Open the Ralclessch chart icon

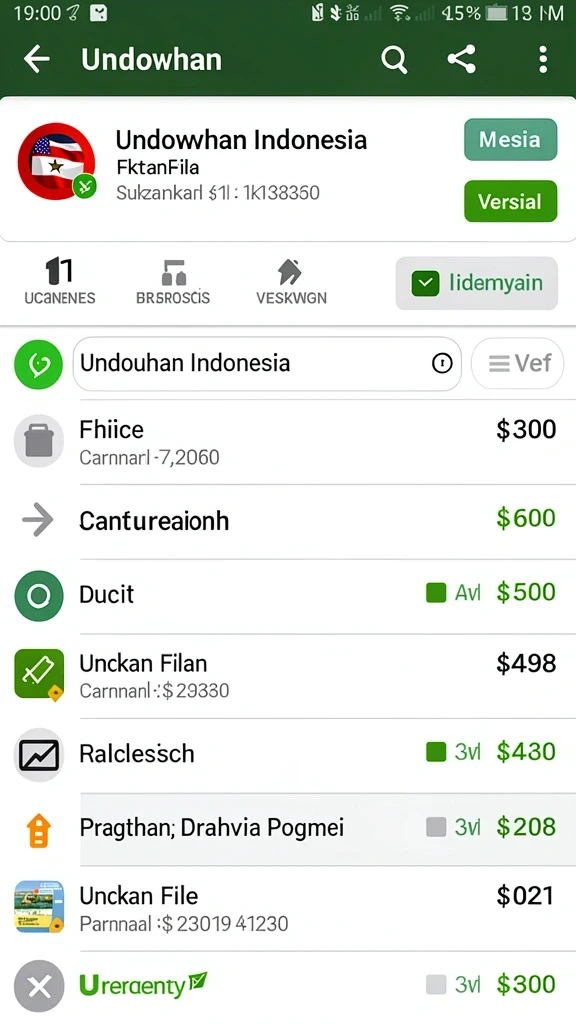pyautogui.click(x=39, y=754)
